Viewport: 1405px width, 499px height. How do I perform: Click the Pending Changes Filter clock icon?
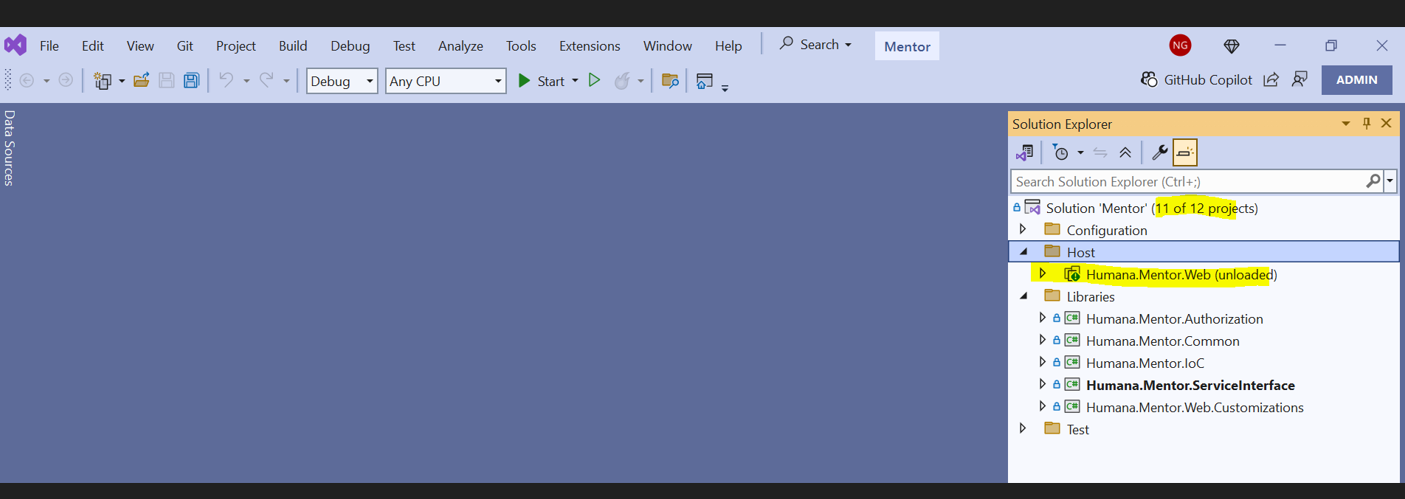1061,152
